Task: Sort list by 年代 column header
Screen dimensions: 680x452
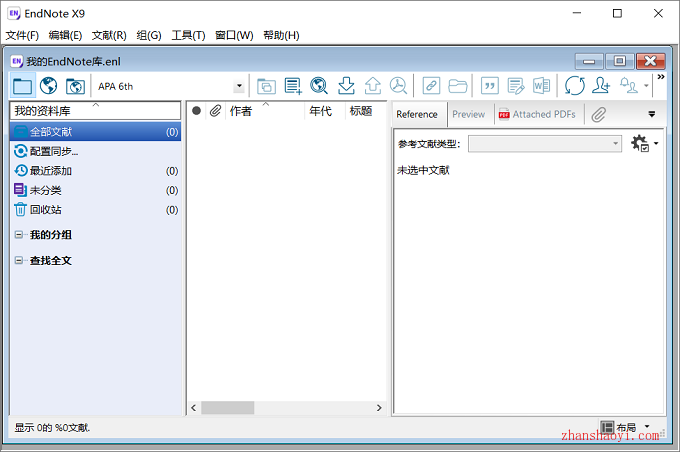Action: tap(325, 111)
